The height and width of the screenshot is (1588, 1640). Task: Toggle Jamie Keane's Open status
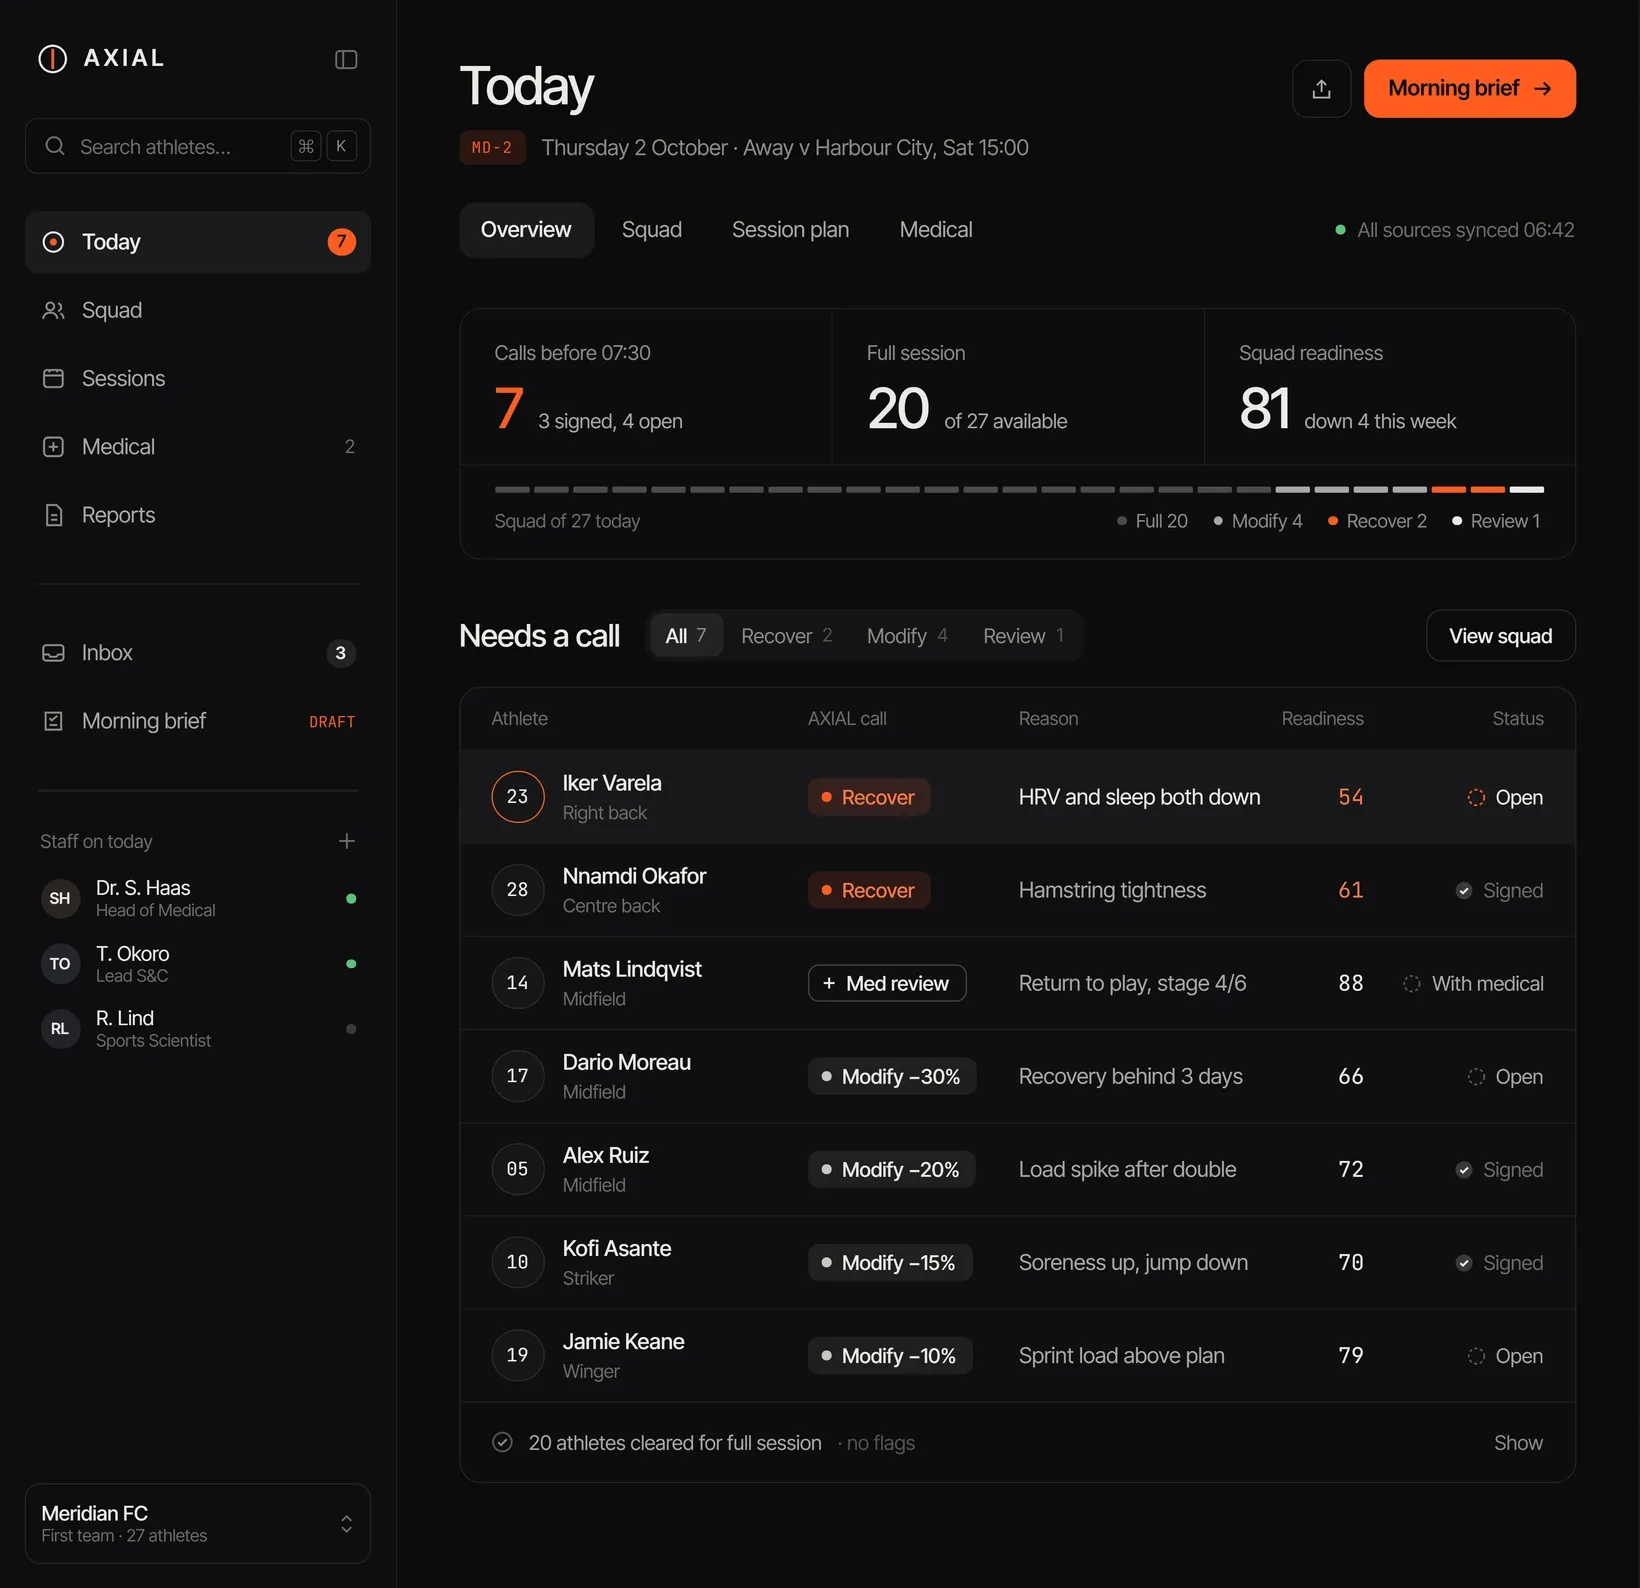pos(1505,1355)
